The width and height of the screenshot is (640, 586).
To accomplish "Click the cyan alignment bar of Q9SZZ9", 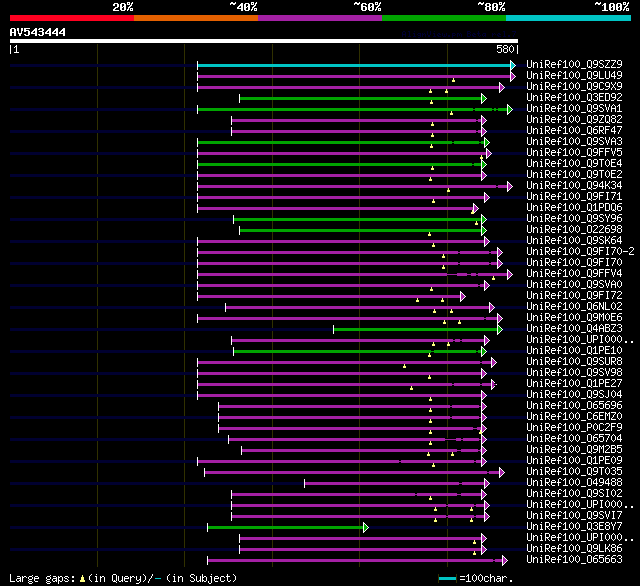I will coord(354,65).
